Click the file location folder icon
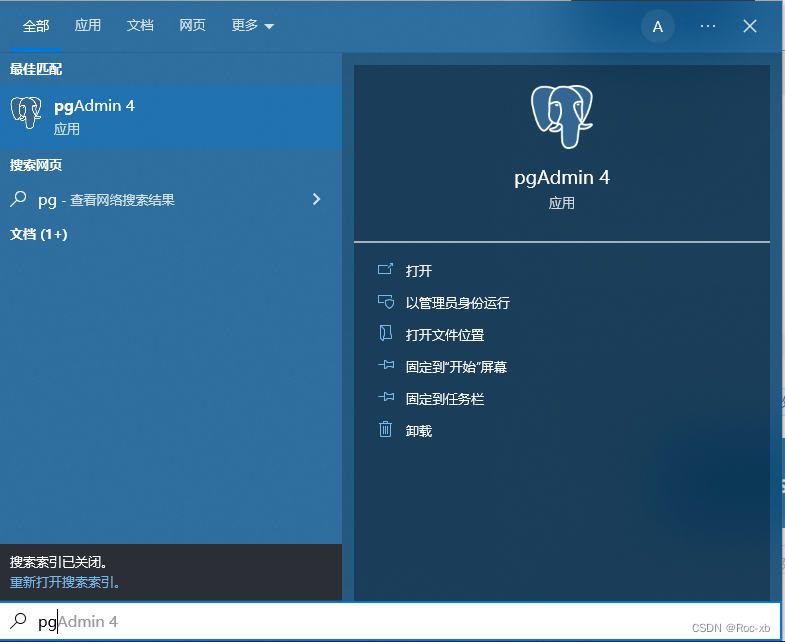Viewport: 785px width, 642px height. 385,333
